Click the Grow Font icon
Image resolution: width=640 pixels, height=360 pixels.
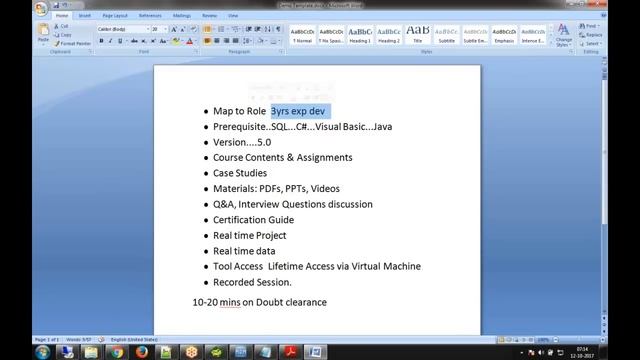174,29
